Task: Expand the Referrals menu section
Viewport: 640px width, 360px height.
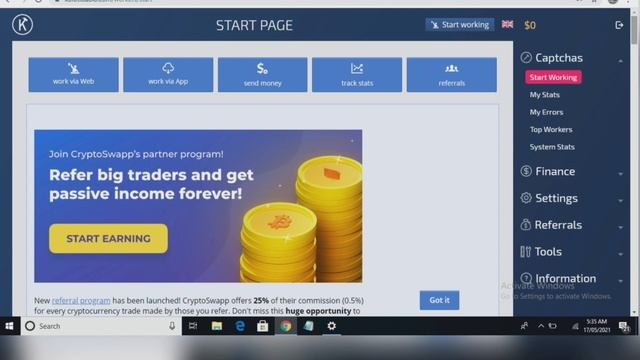Action: click(x=571, y=225)
